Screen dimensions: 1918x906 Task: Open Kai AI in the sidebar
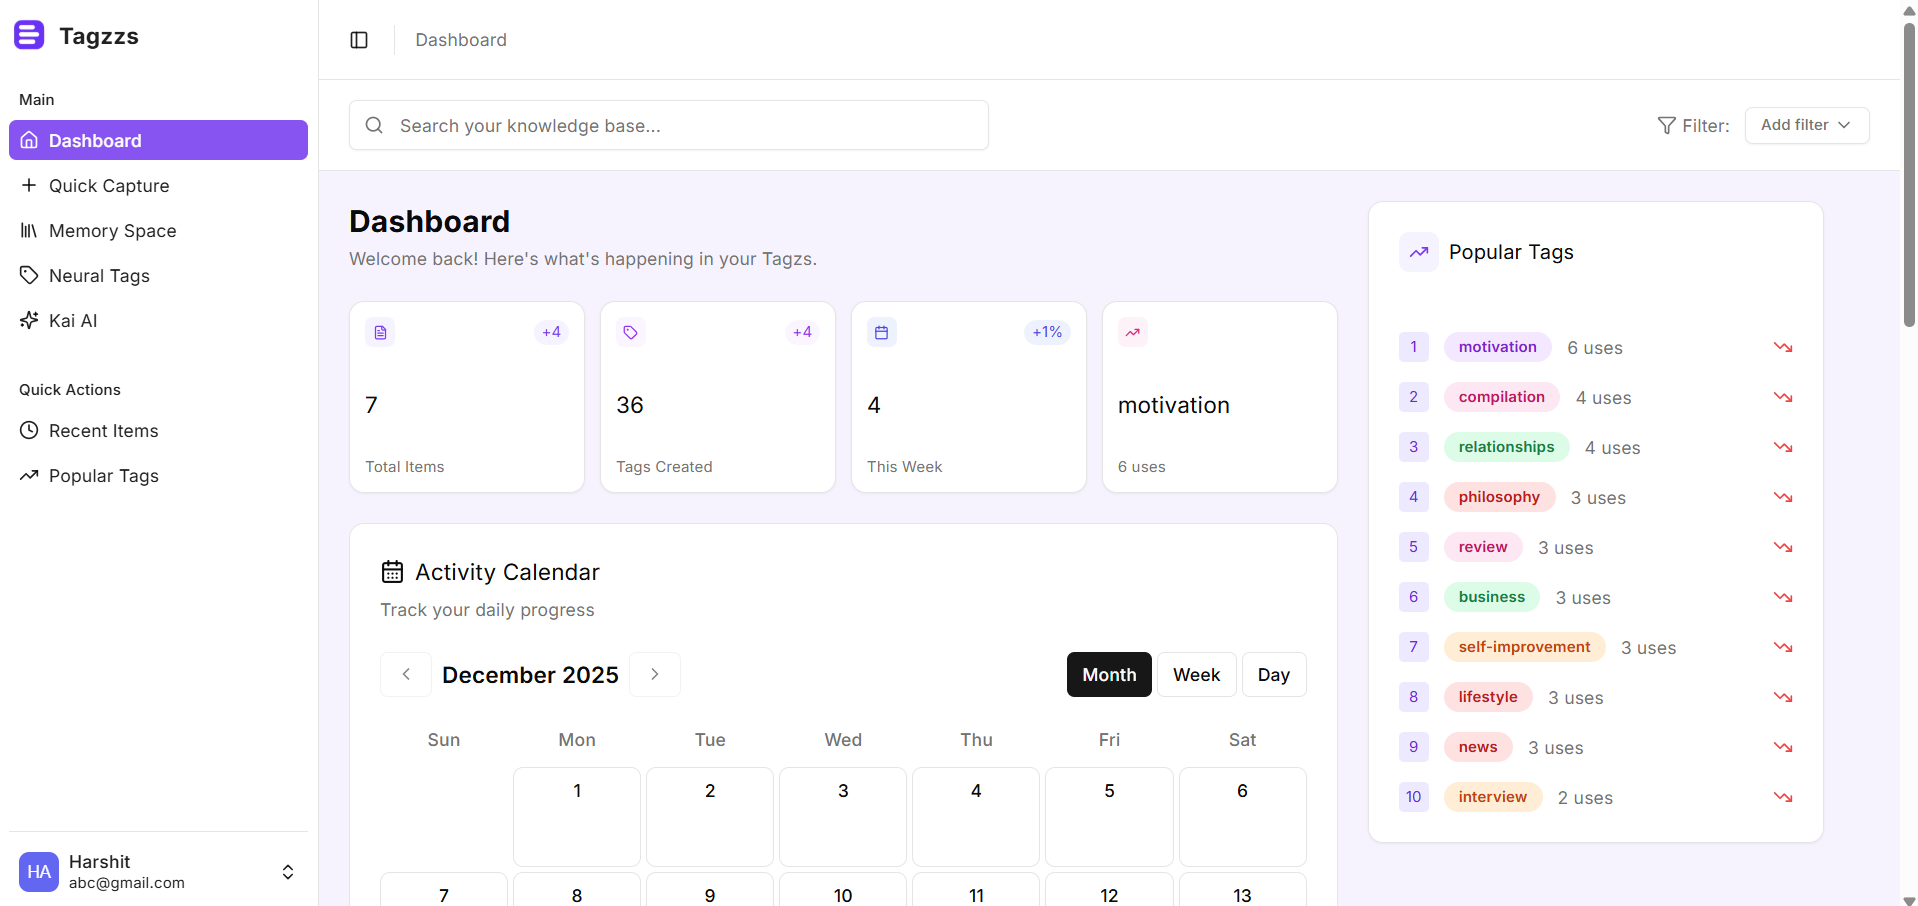[158, 321]
